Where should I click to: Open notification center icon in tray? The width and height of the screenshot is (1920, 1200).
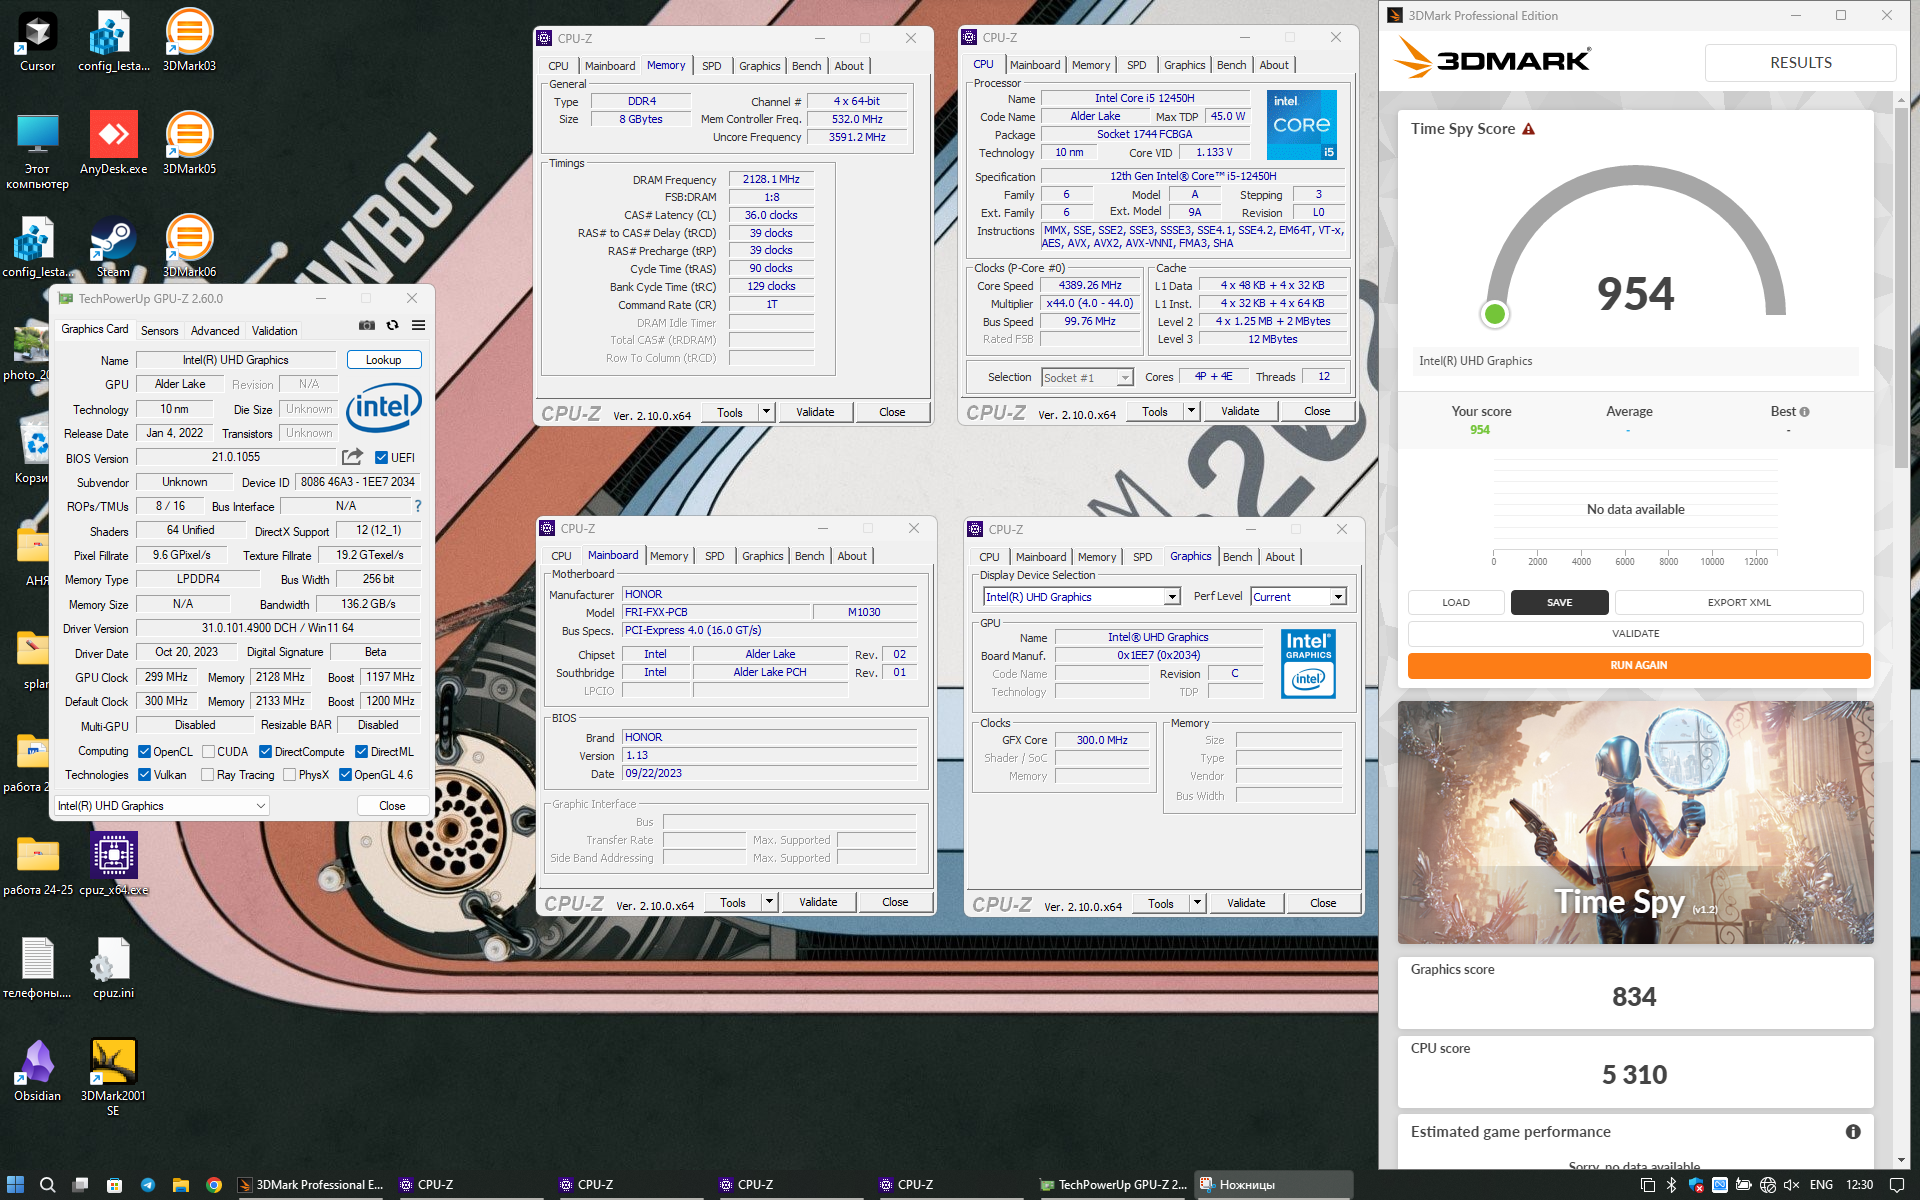(x=1897, y=1185)
